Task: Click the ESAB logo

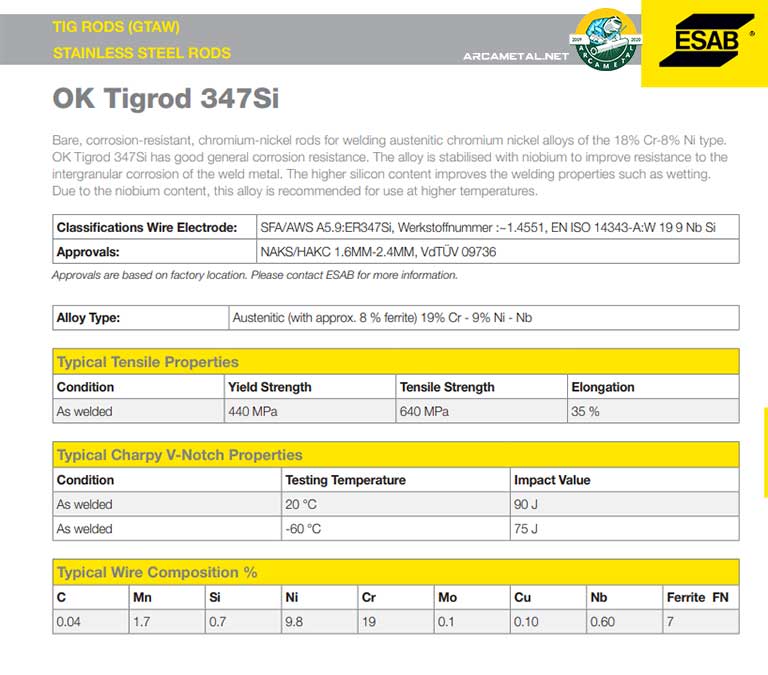Action: 706,40
